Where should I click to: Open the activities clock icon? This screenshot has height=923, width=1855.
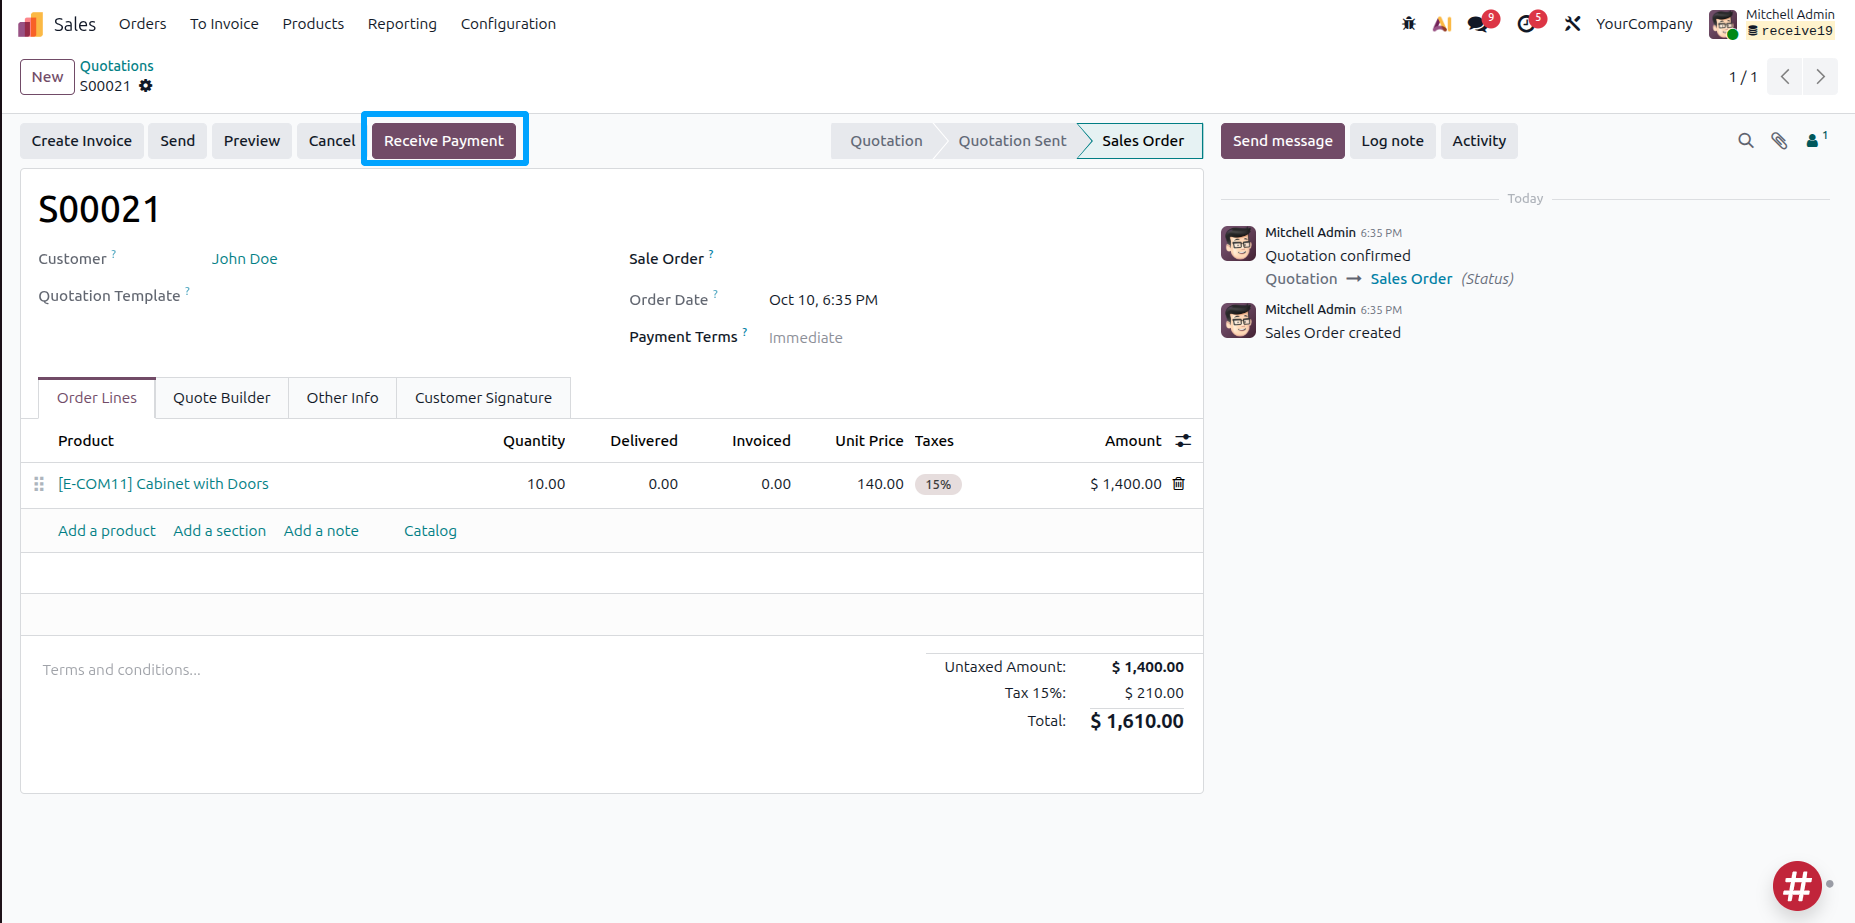[x=1526, y=24]
